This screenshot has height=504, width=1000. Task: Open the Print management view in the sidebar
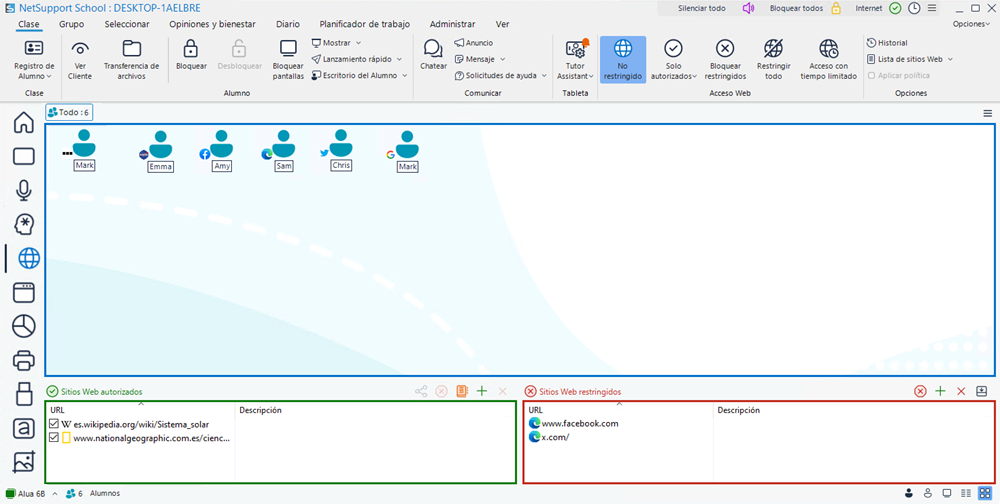coord(24,360)
